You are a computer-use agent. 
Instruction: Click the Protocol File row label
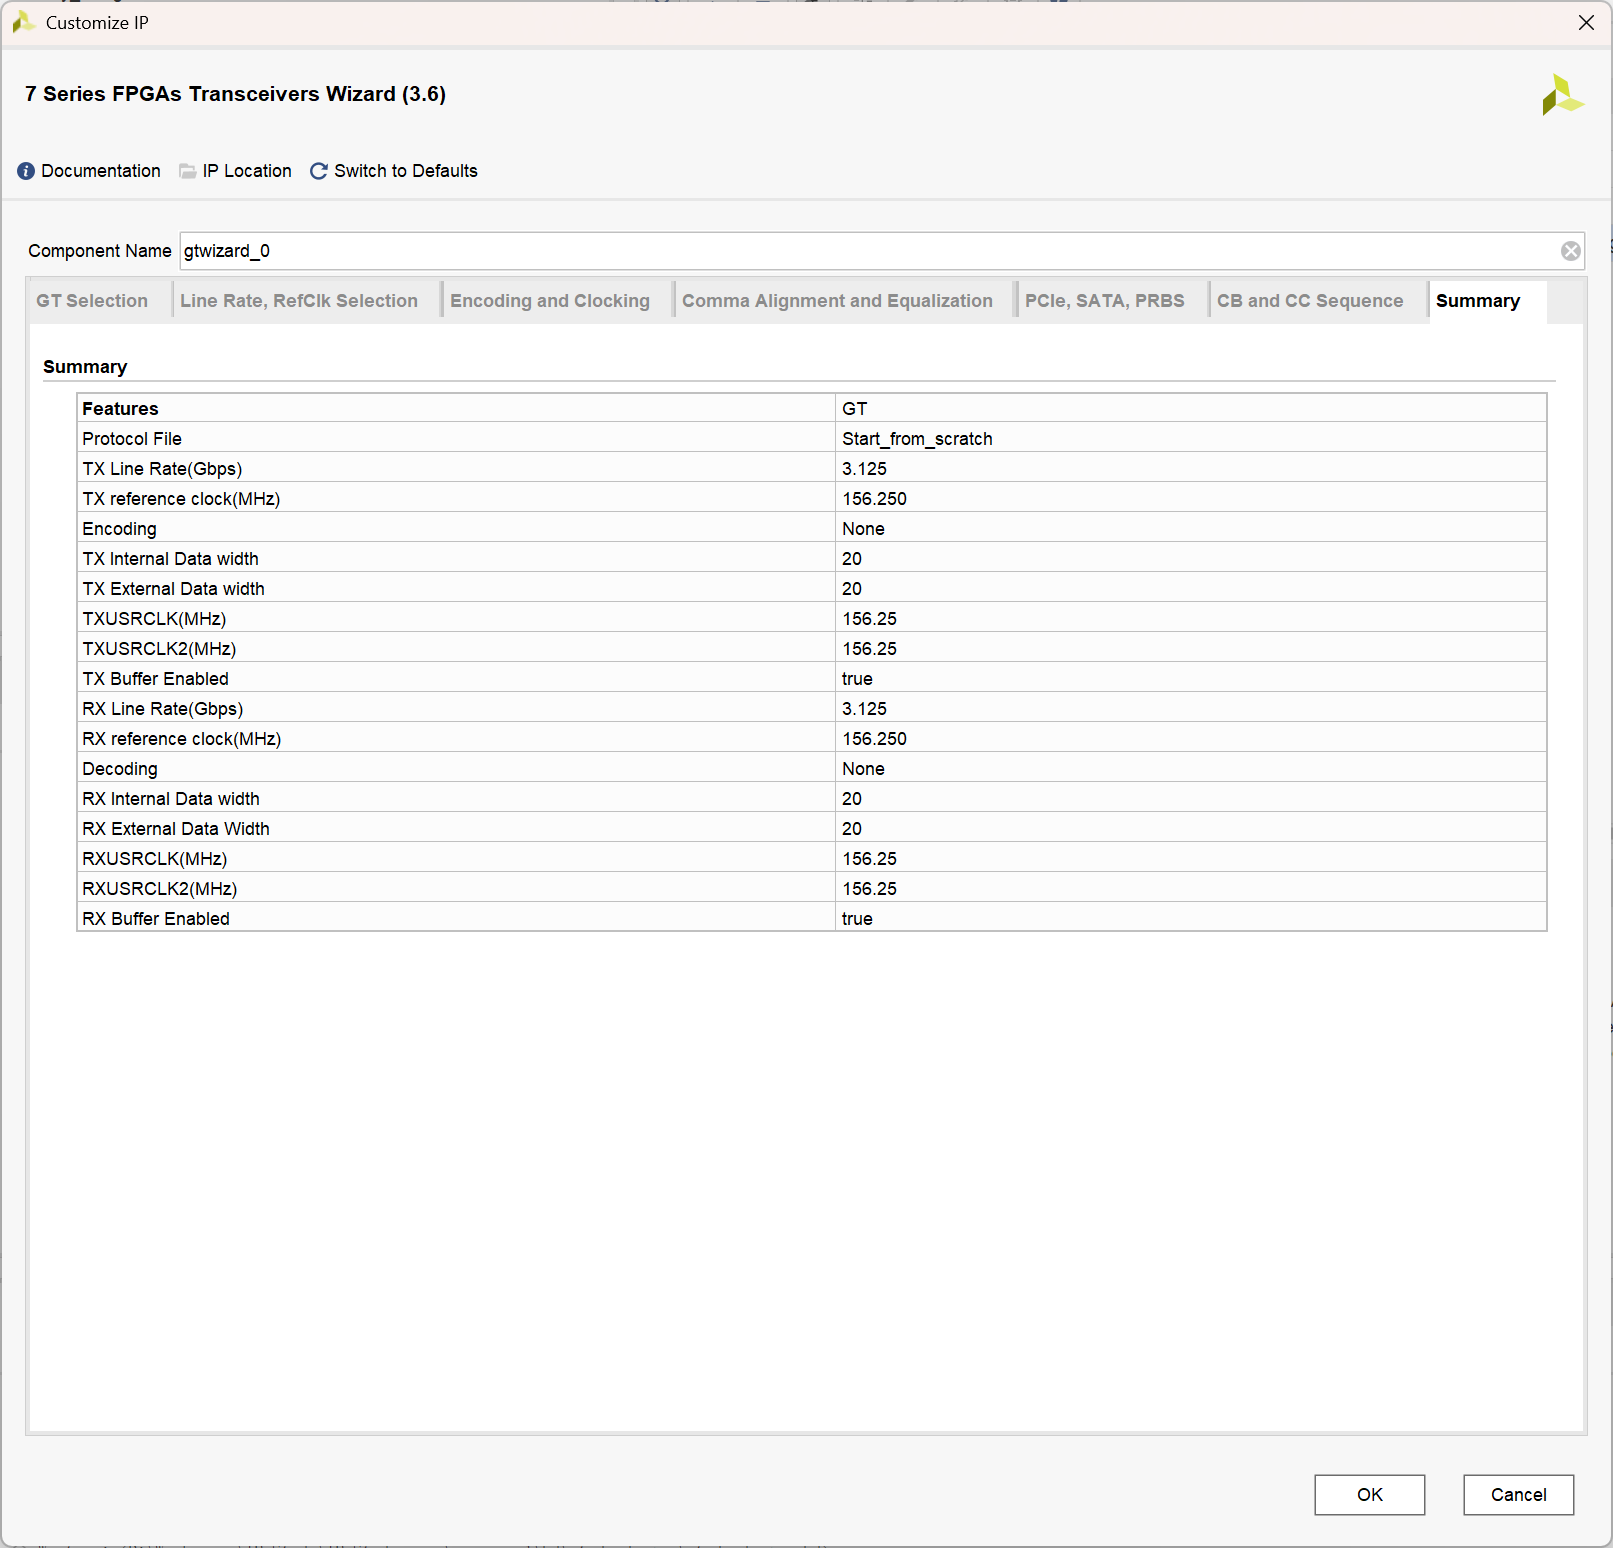[132, 438]
